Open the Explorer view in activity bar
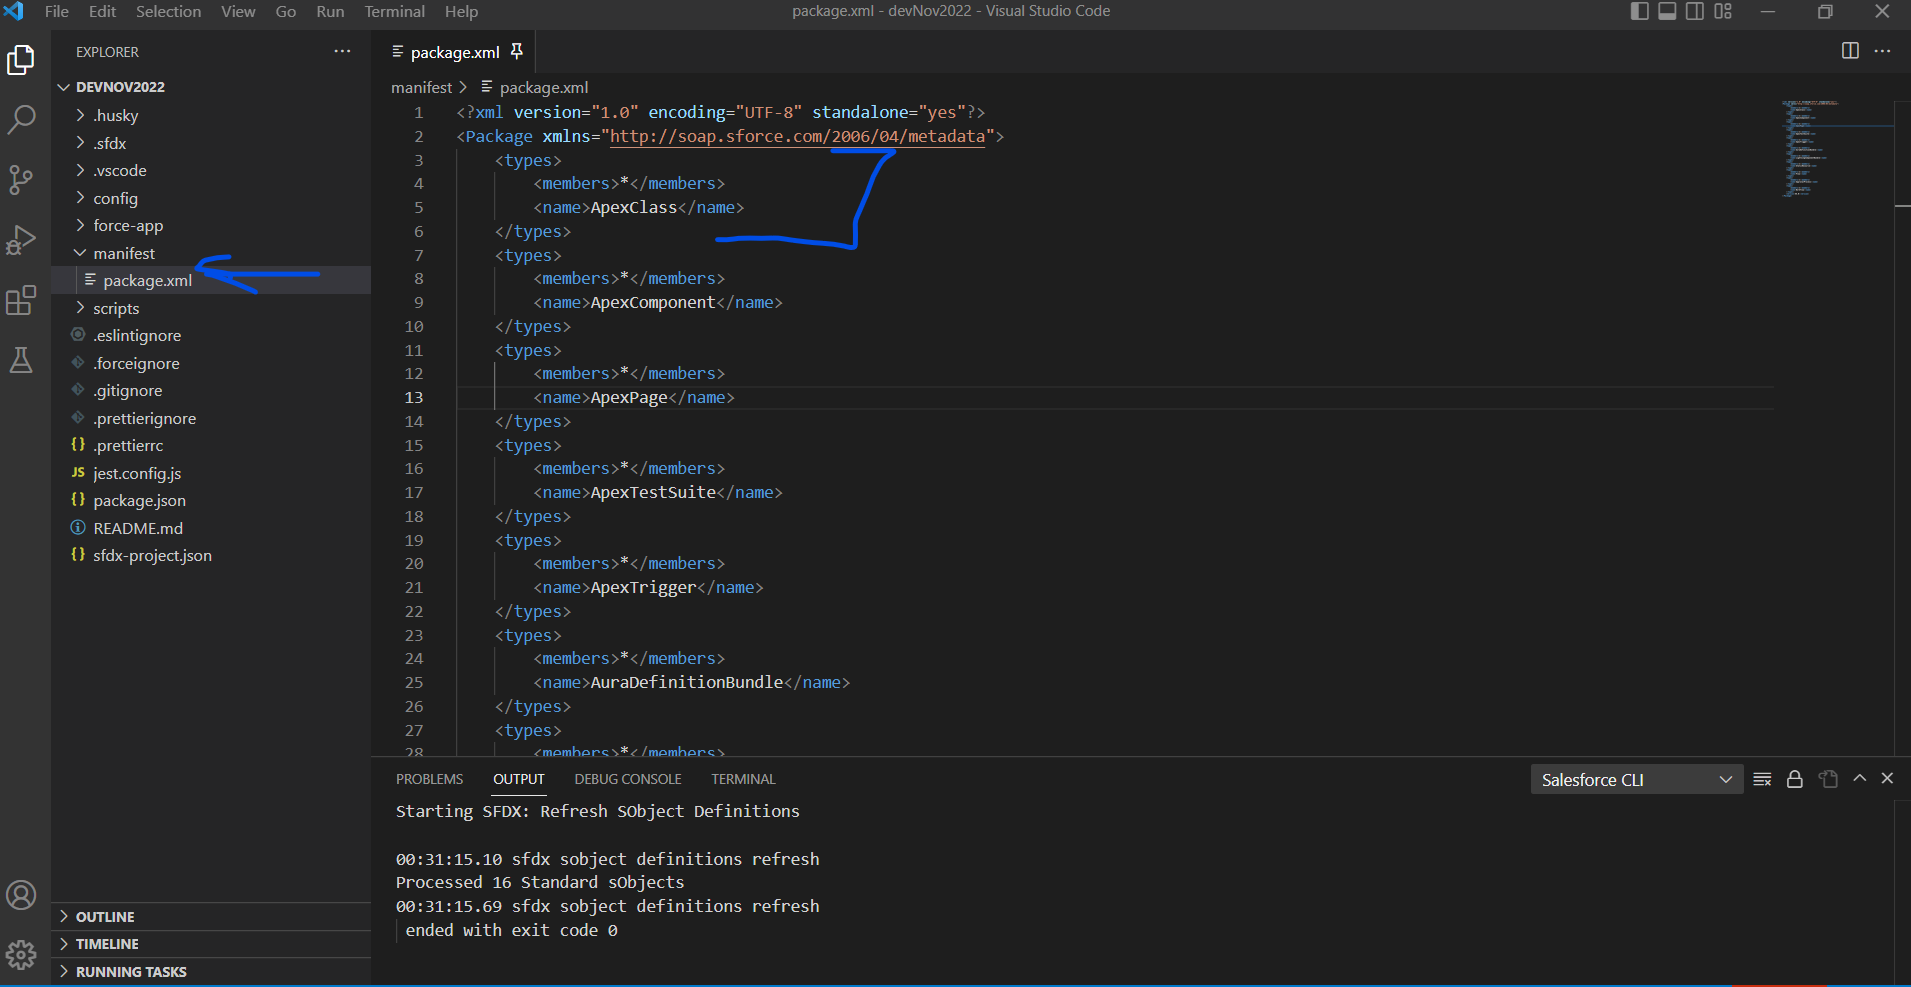This screenshot has height=987, width=1911. [21, 60]
